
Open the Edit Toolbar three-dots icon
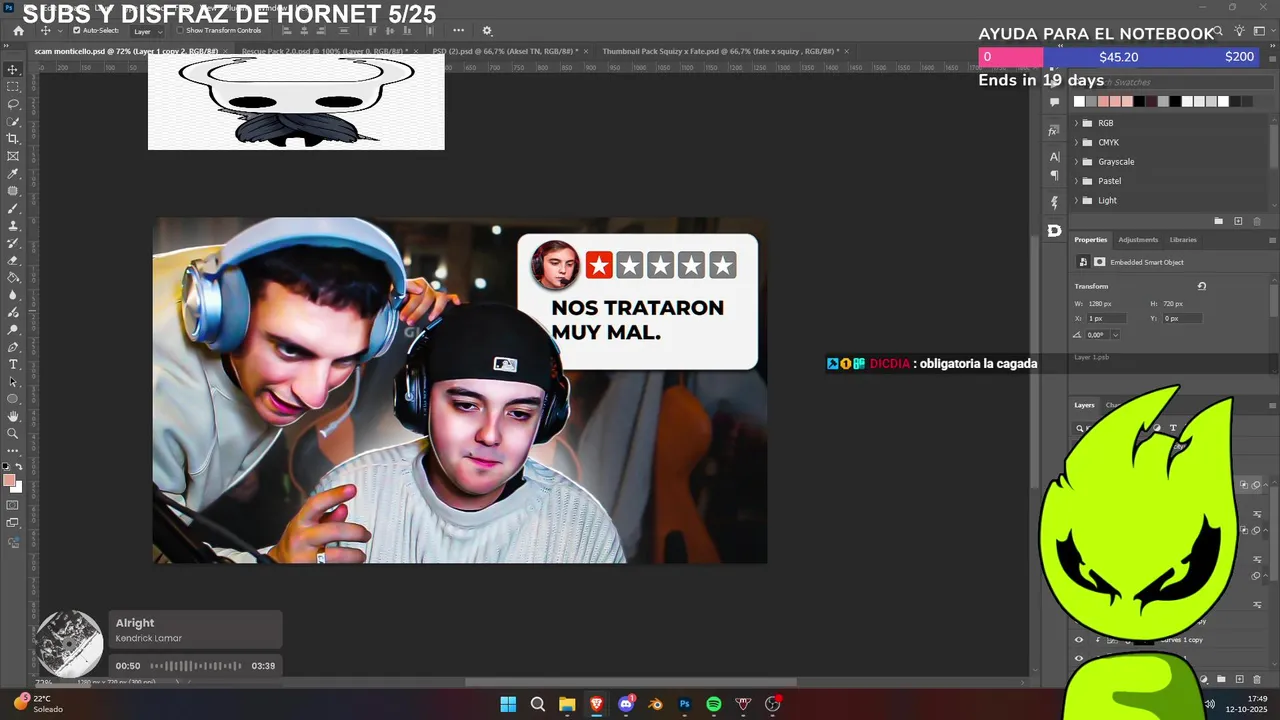pyautogui.click(x=13, y=451)
